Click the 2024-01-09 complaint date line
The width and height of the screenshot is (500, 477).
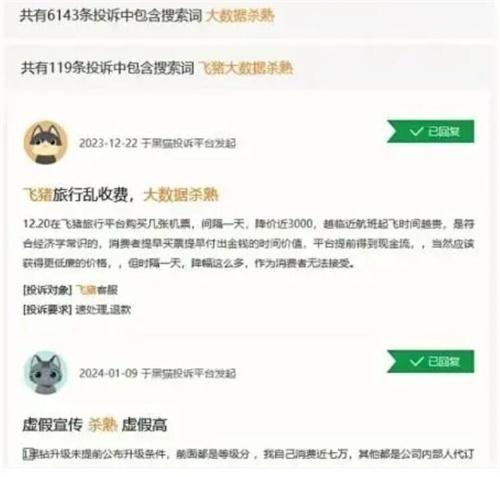(157, 373)
